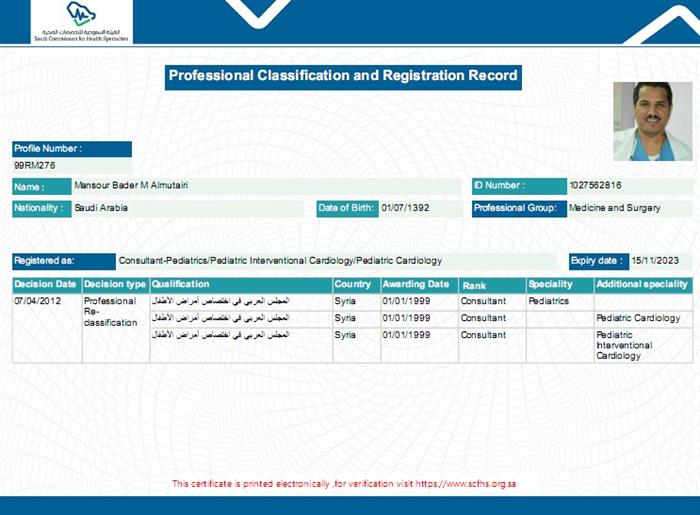Image resolution: width=700 pixels, height=515 pixels.
Task: Click the Additional speciality column header
Action: [x=641, y=285]
